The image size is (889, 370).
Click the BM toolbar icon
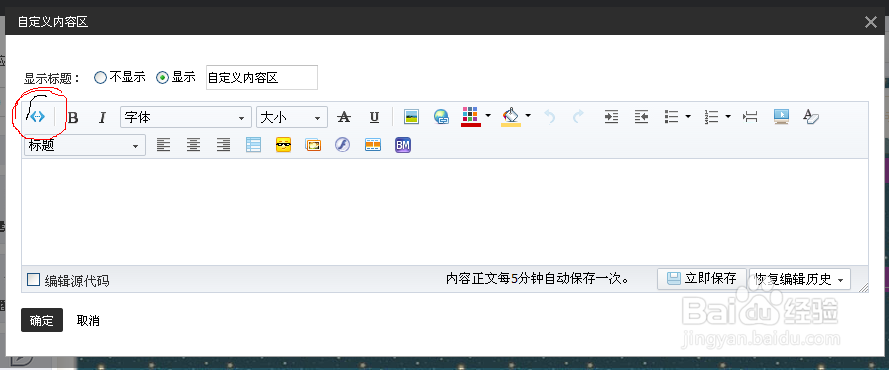tap(403, 145)
